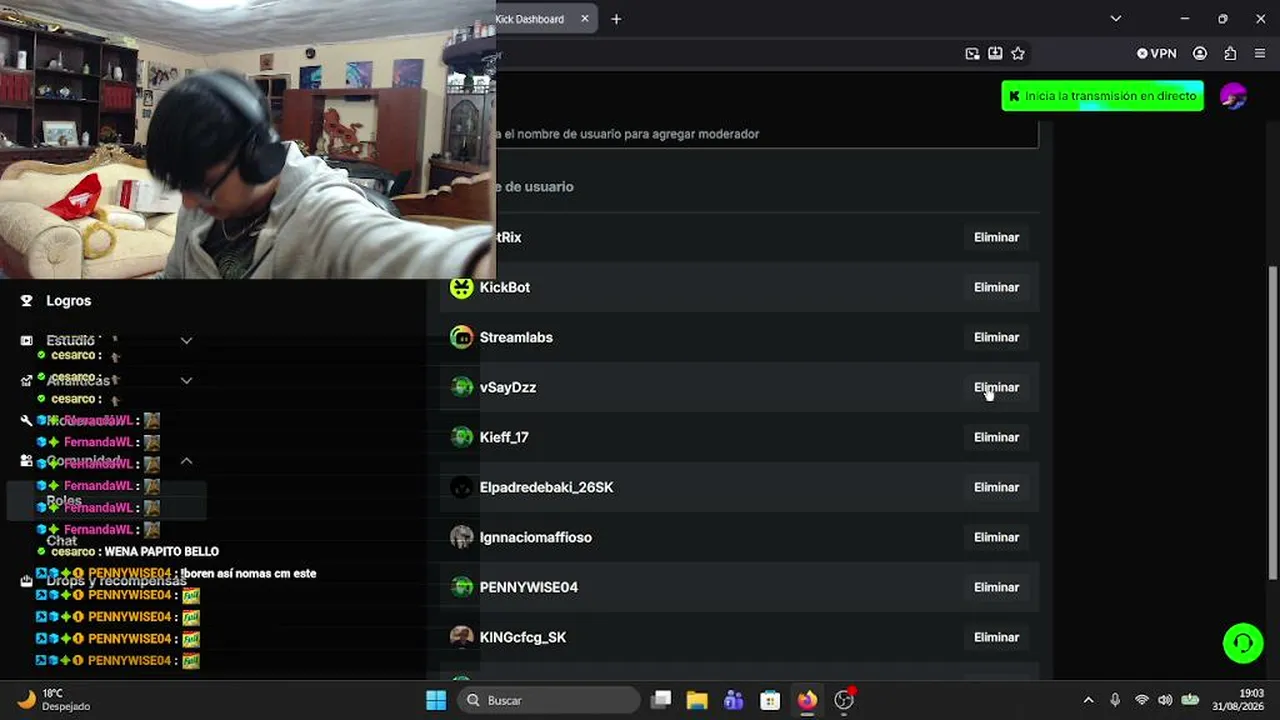This screenshot has width=1280, height=720.
Task: Click the username Ignnaciomaffioso in the list
Action: (x=536, y=537)
